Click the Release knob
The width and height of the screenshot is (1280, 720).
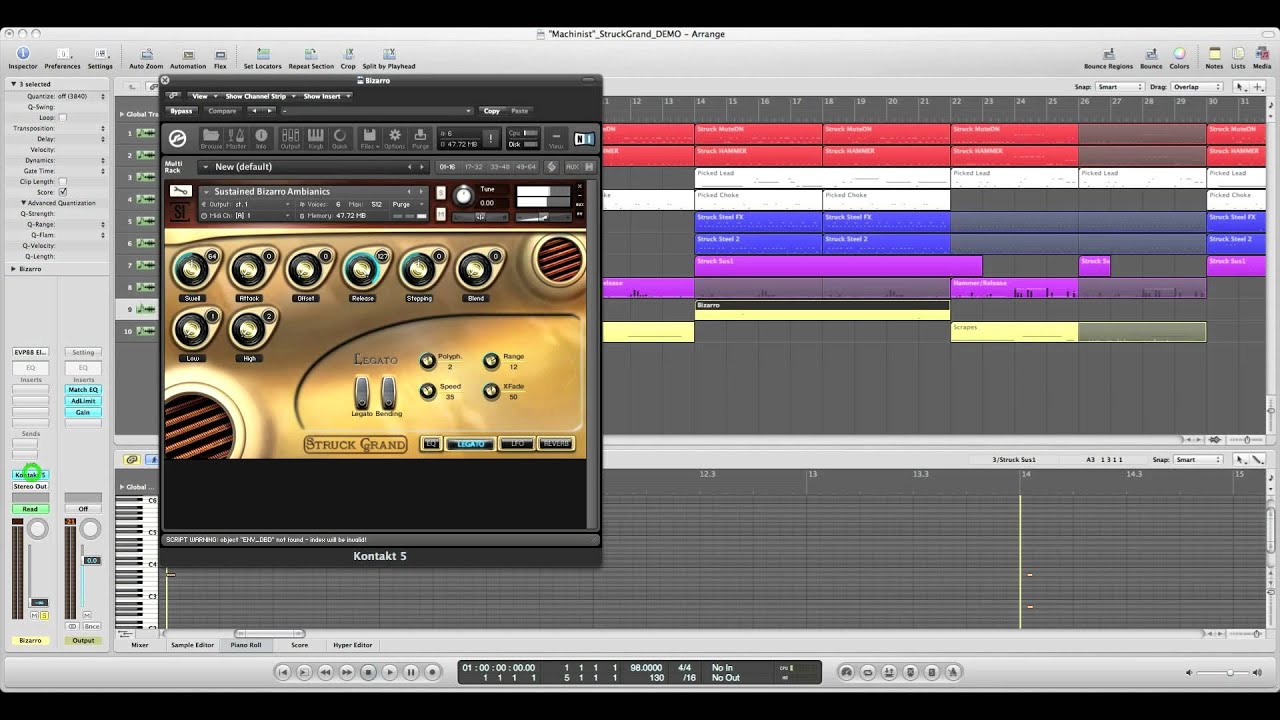(x=362, y=269)
